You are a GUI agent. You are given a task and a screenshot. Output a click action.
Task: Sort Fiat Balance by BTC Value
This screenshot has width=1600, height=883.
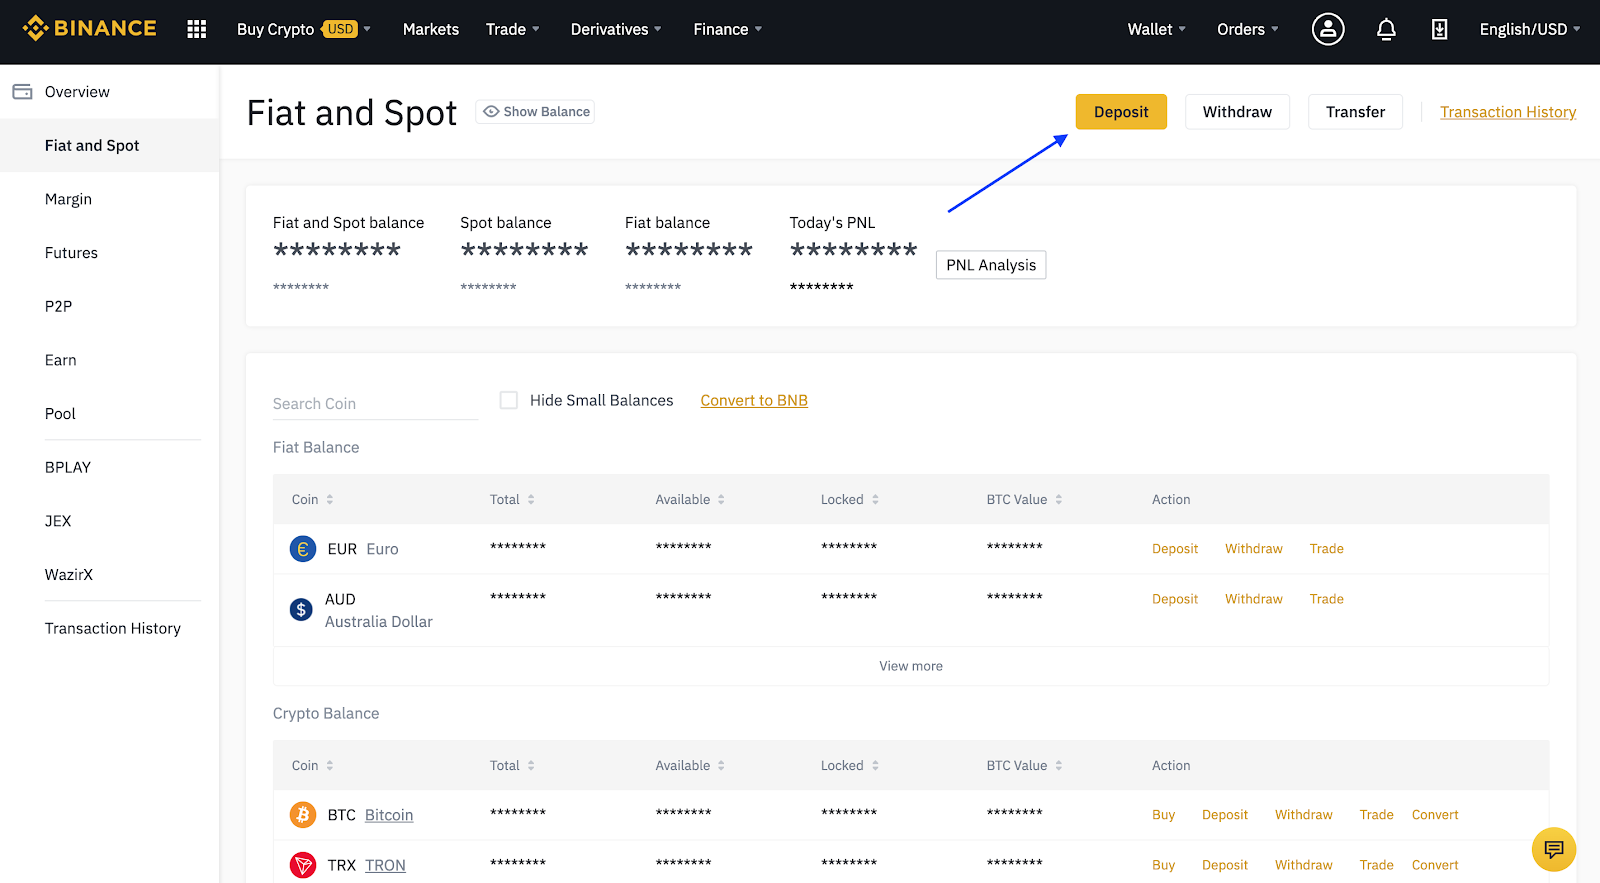pos(1025,500)
